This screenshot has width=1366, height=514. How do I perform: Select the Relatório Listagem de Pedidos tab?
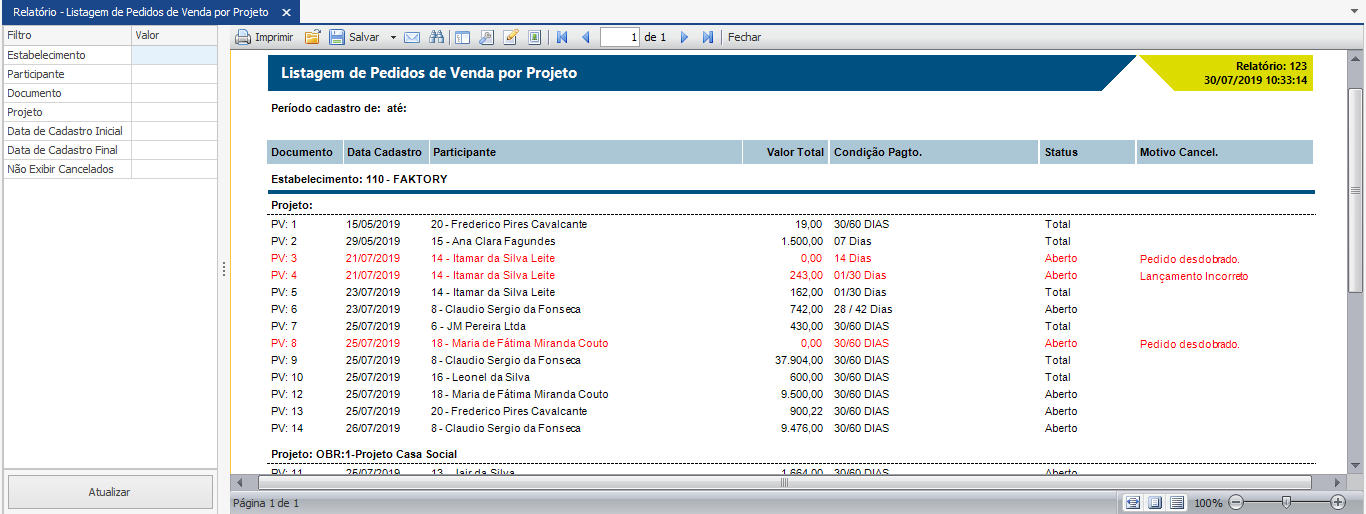[140, 12]
